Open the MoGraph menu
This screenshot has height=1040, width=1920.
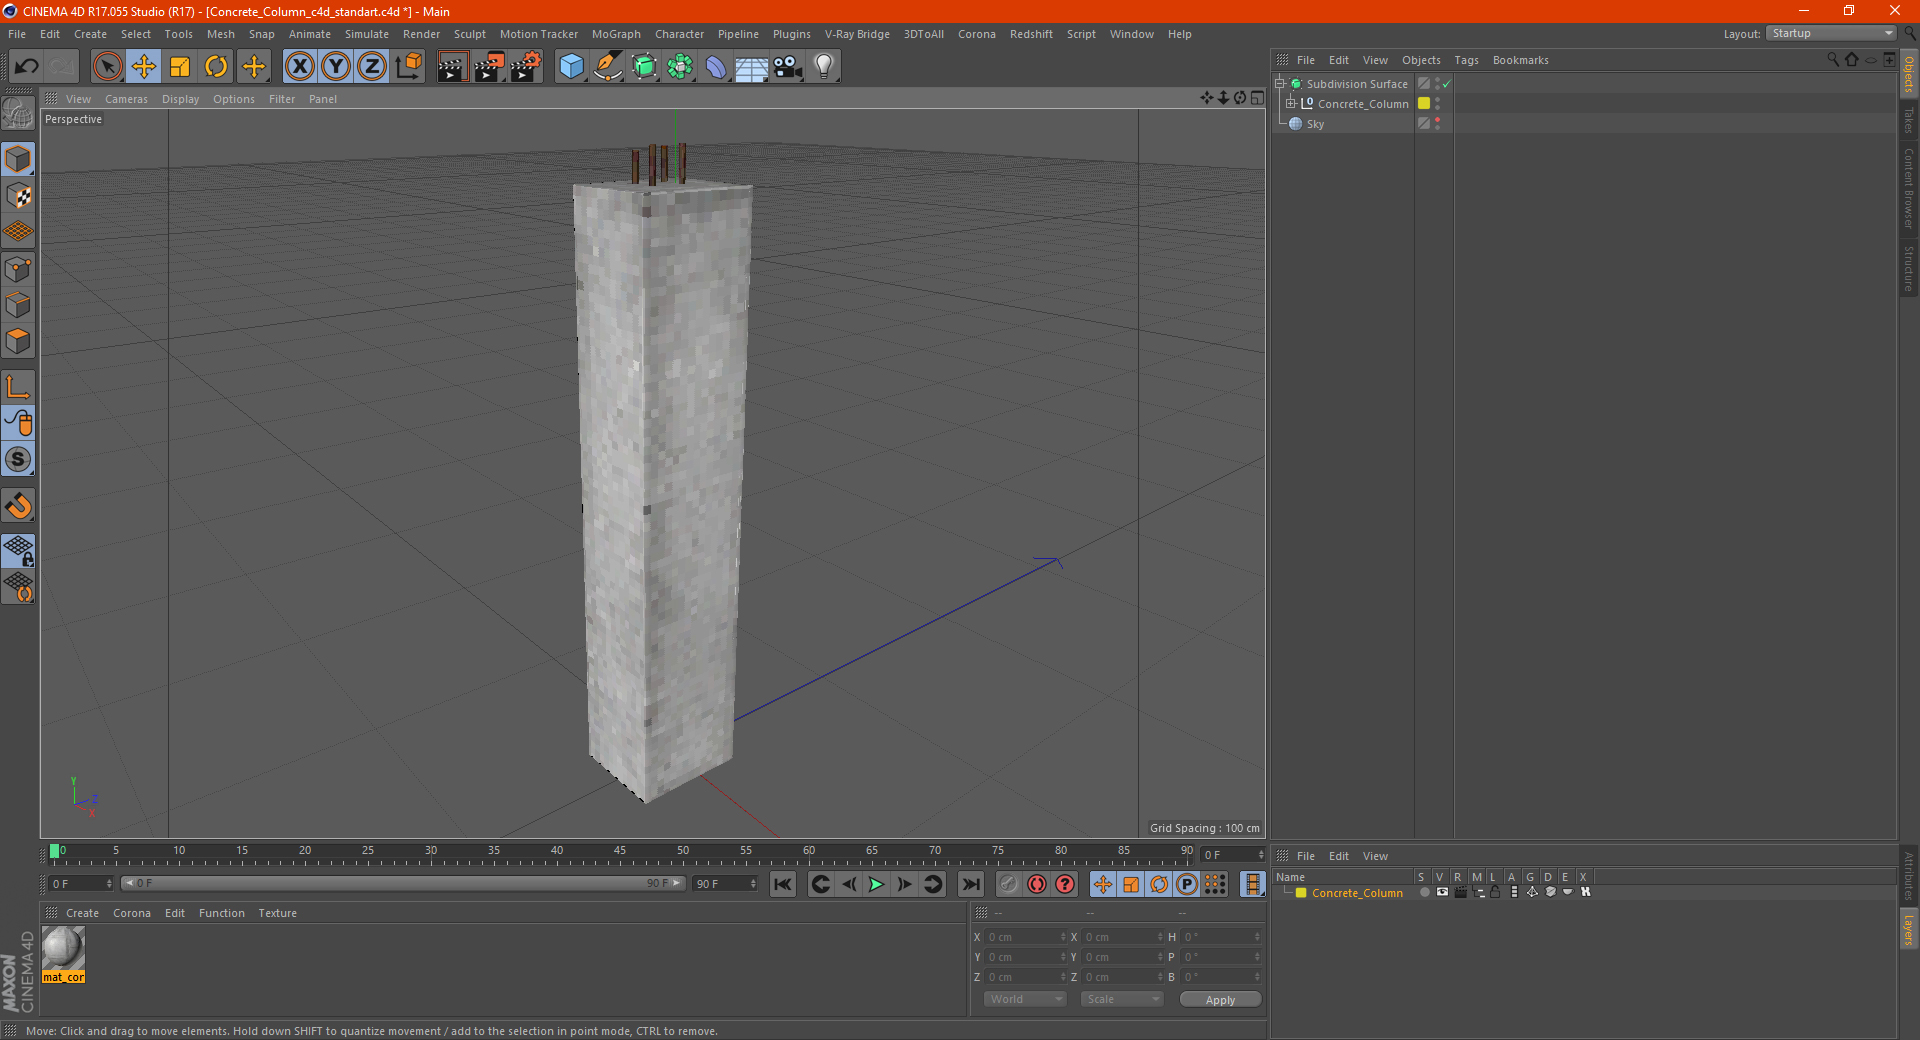616,34
